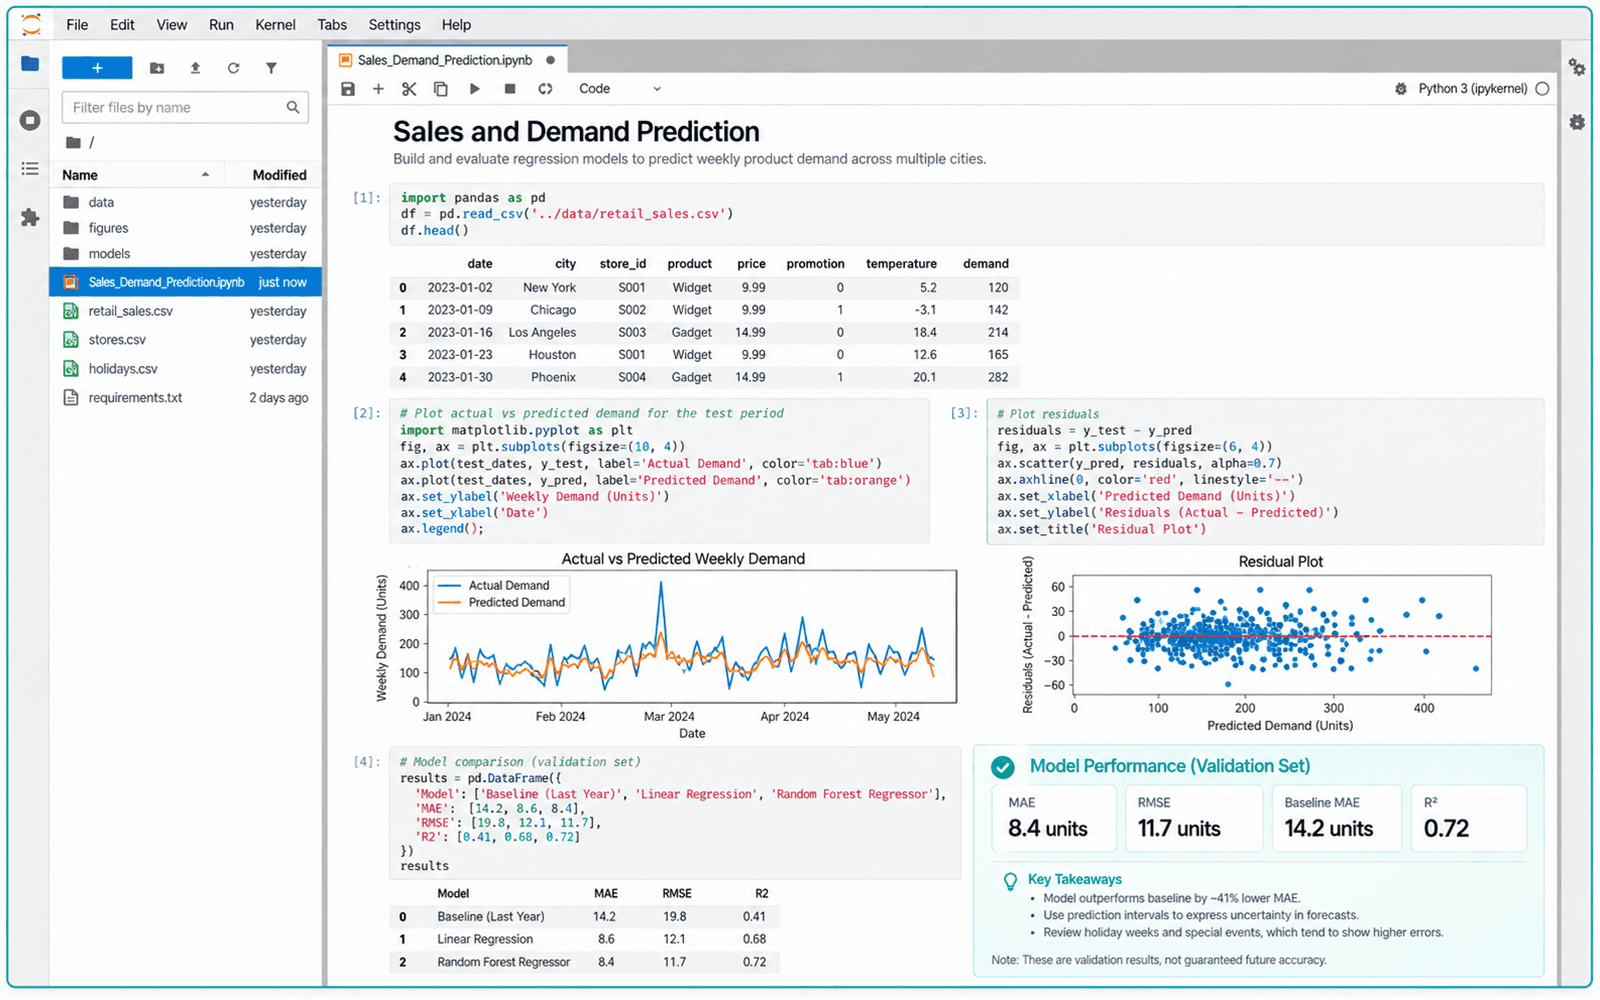Open the Run menu
The width and height of the screenshot is (1600, 1000).
tap(221, 25)
